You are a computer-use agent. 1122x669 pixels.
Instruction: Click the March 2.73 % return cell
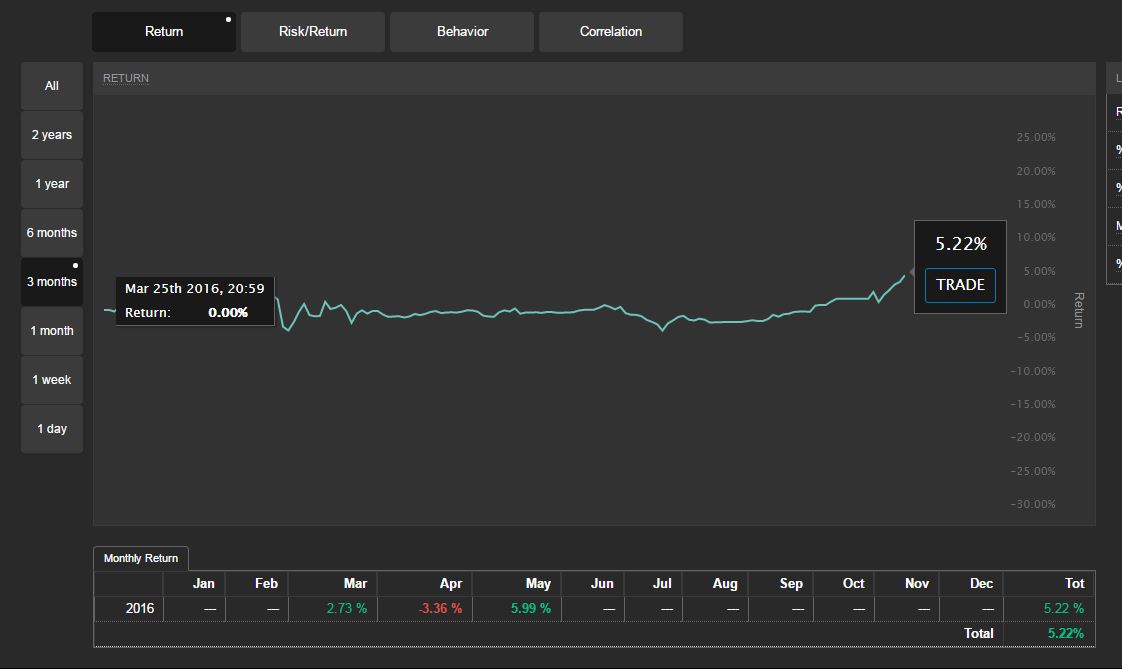pos(346,608)
